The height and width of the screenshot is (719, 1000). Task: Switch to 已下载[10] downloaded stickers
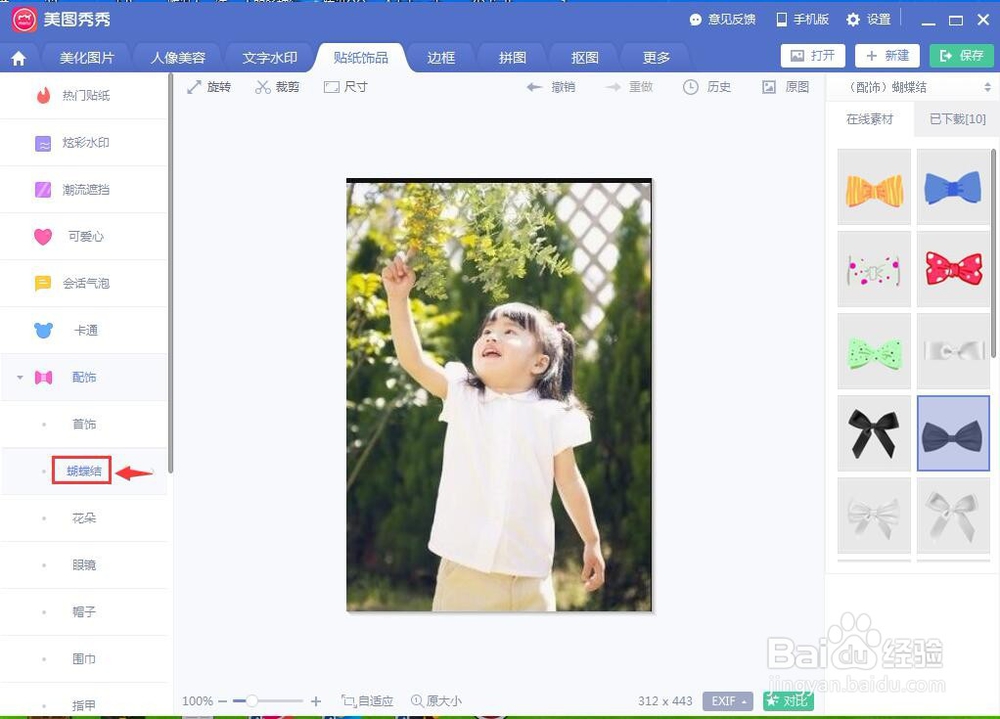960,118
